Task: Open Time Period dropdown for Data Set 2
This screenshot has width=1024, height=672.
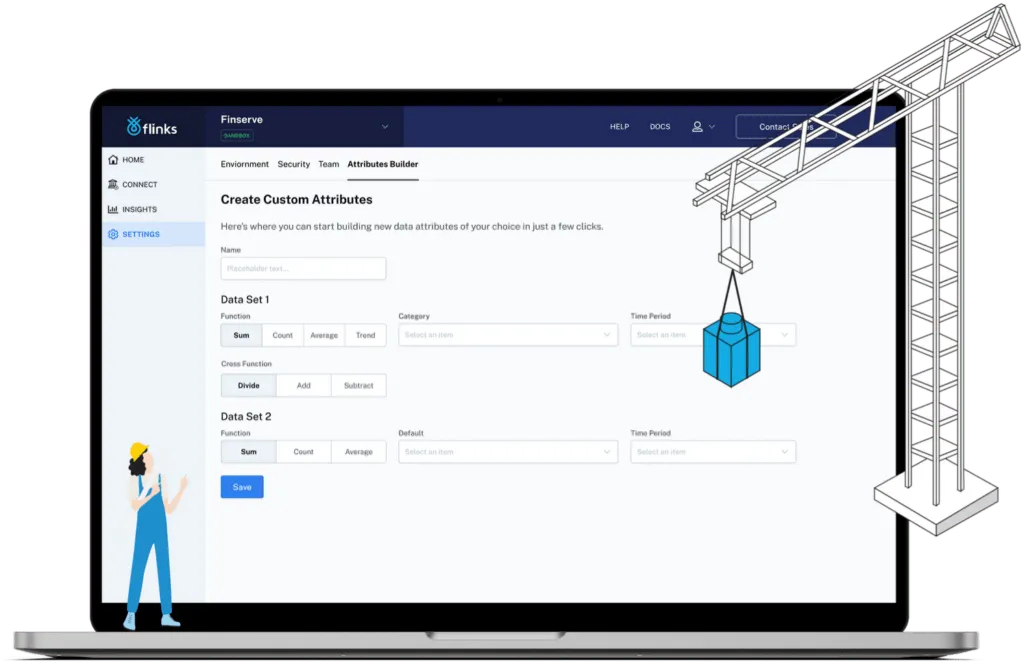Action: click(712, 451)
